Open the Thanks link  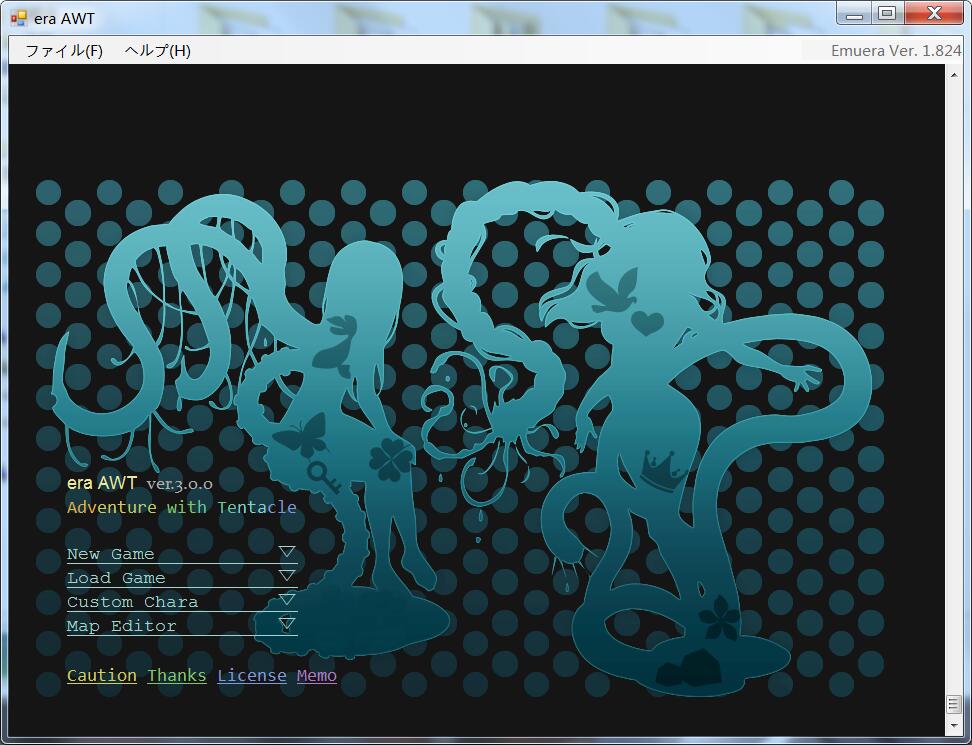[177, 675]
